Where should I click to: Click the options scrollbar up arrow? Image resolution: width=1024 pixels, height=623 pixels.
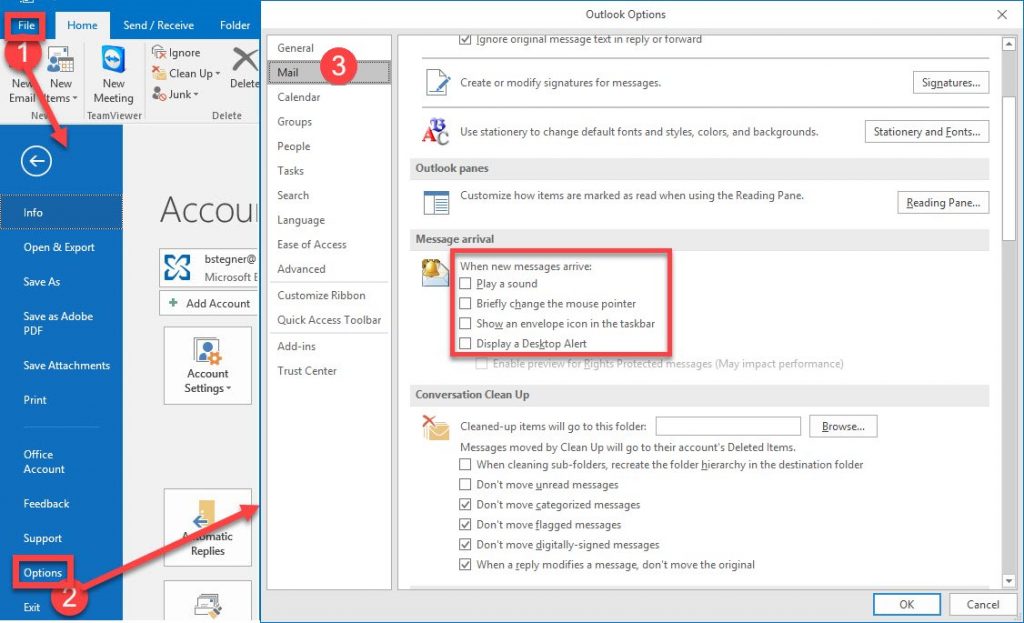(1009, 44)
